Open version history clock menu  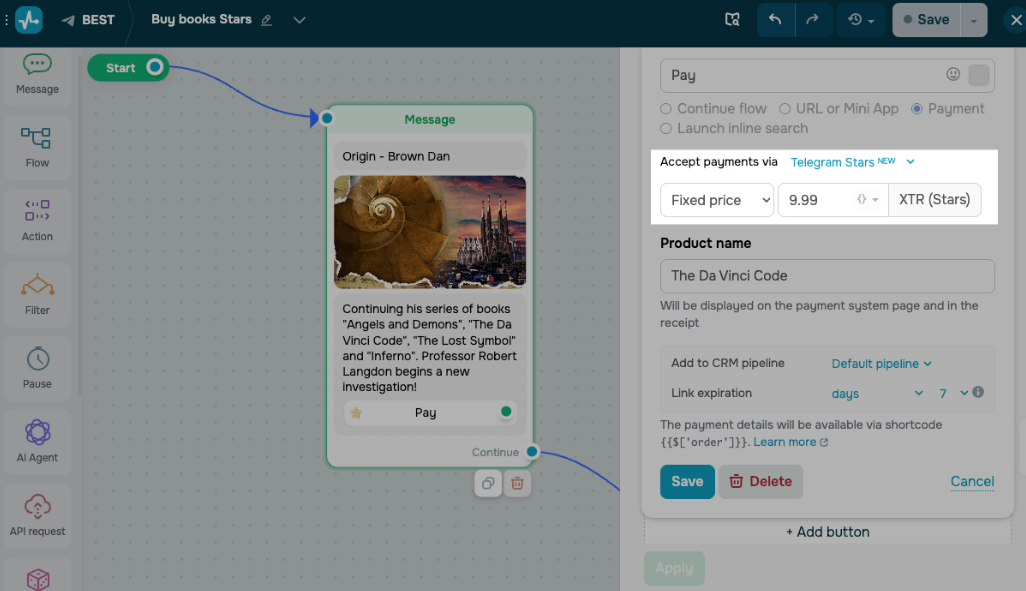click(860, 20)
